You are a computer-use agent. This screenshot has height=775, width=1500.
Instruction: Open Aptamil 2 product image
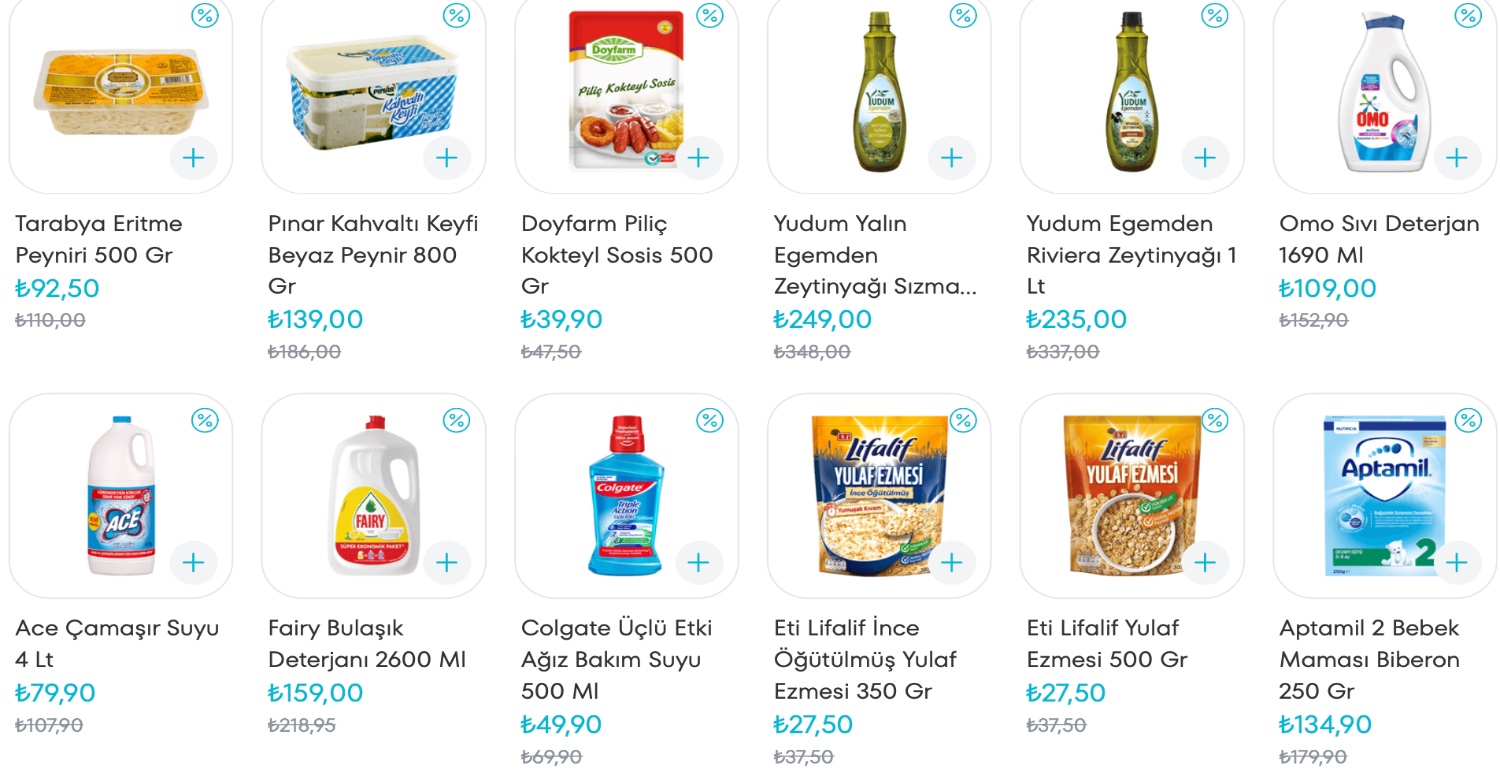tap(1383, 495)
